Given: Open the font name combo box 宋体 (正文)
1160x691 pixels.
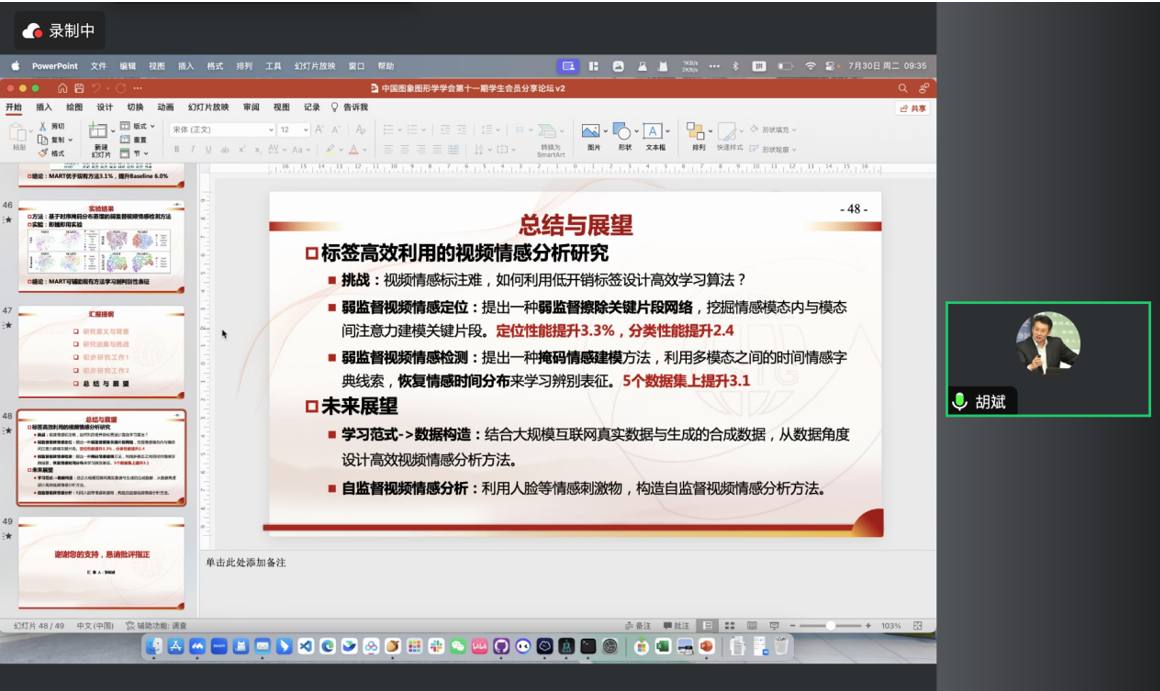Looking at the screenshot, I should point(223,129).
